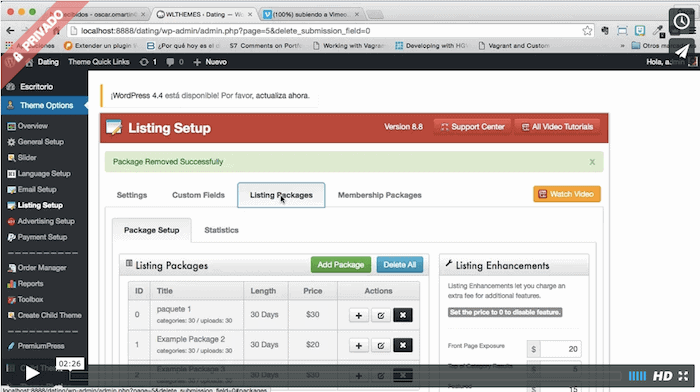Open the Extender un plugin bookmark
The width and height of the screenshot is (700, 392).
[100, 46]
